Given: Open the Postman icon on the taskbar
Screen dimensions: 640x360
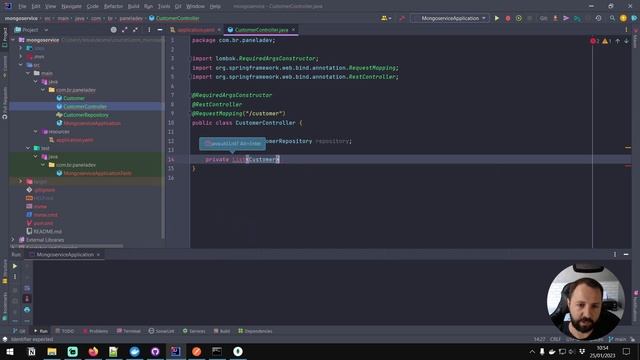Looking at the screenshot, I should (x=196, y=351).
